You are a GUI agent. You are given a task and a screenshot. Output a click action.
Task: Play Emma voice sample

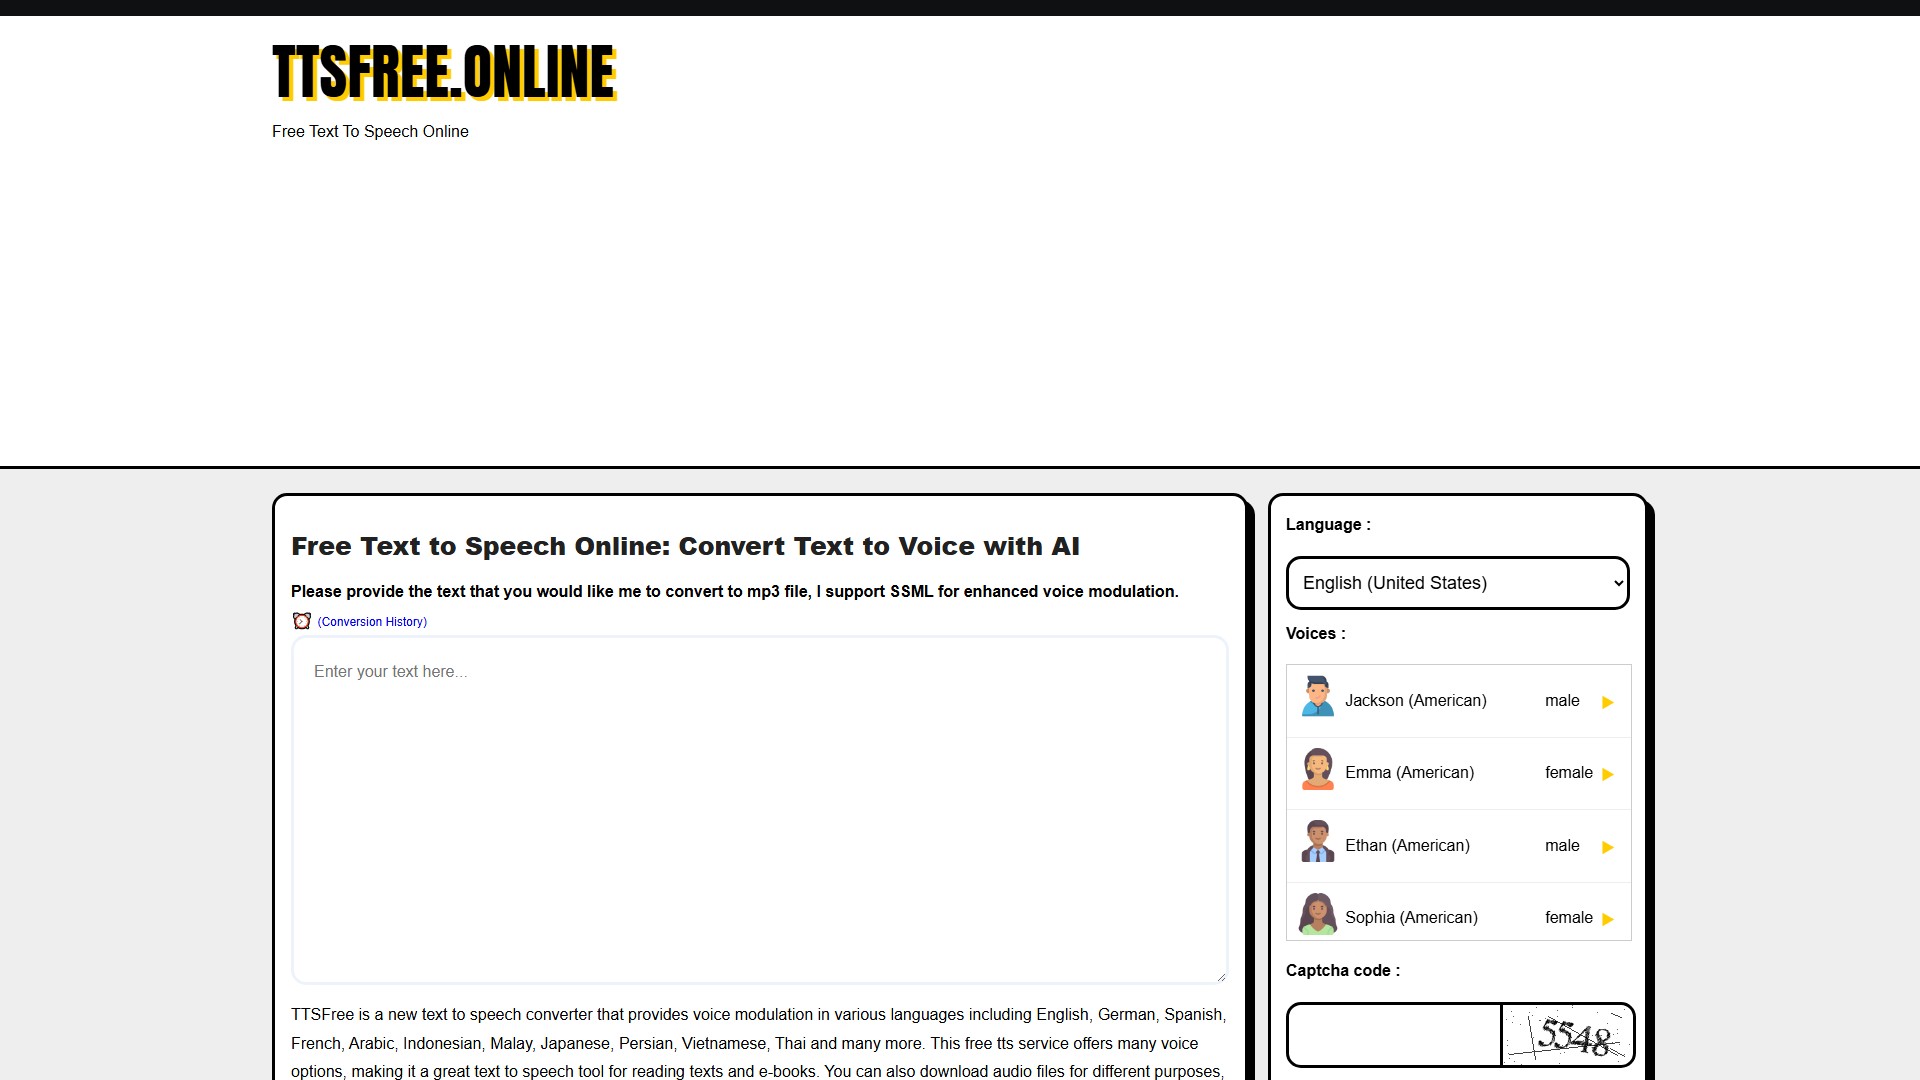pyautogui.click(x=1607, y=774)
